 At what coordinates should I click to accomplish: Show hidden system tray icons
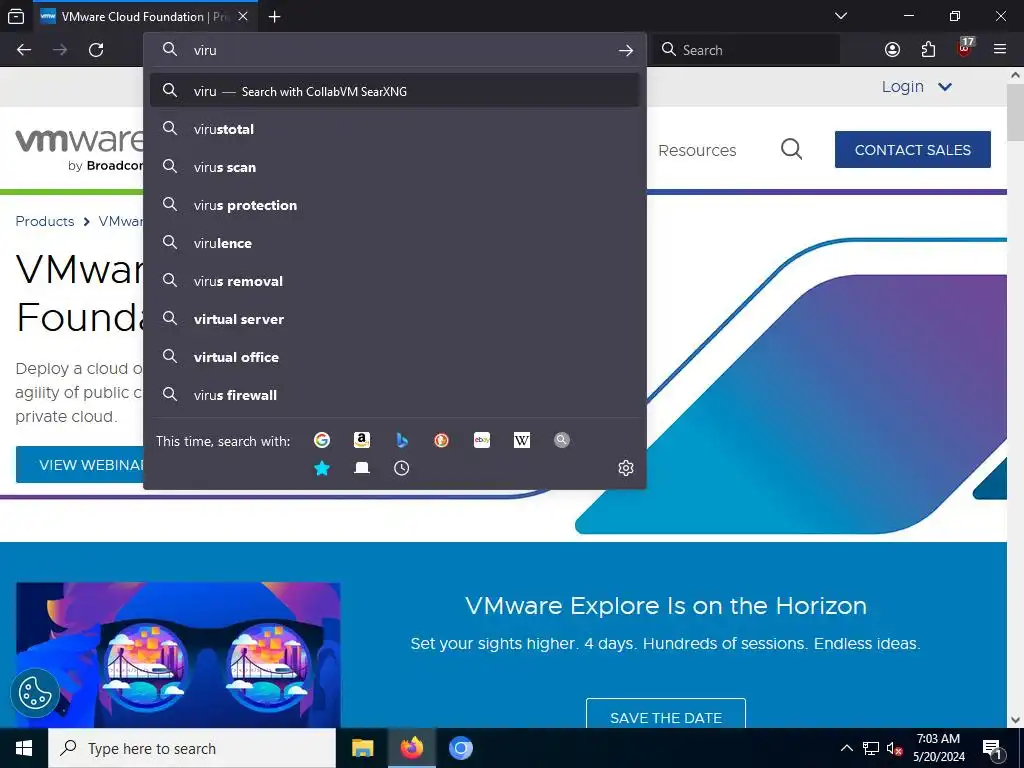pyautogui.click(x=846, y=748)
